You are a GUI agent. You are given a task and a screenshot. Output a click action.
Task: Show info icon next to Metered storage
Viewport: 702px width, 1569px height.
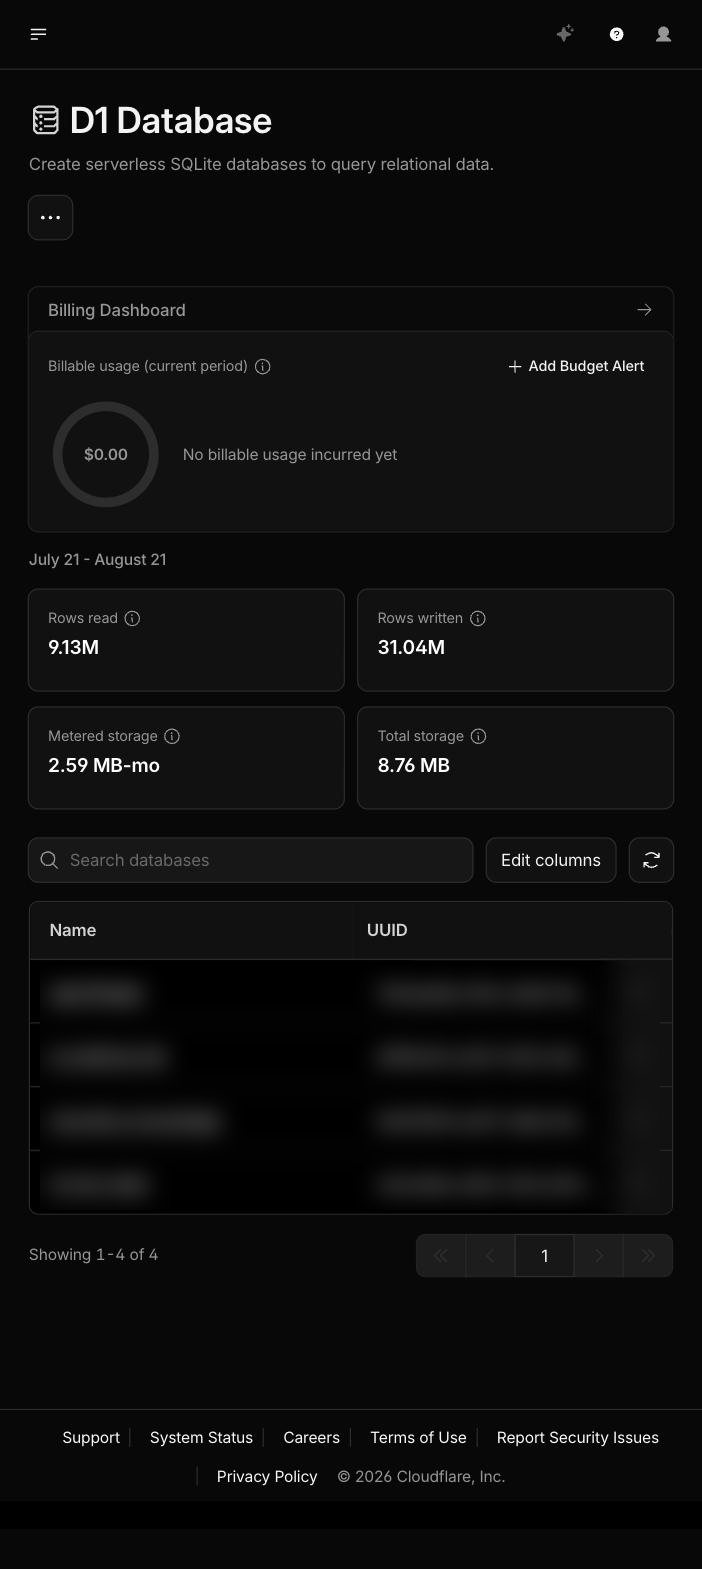172,736
